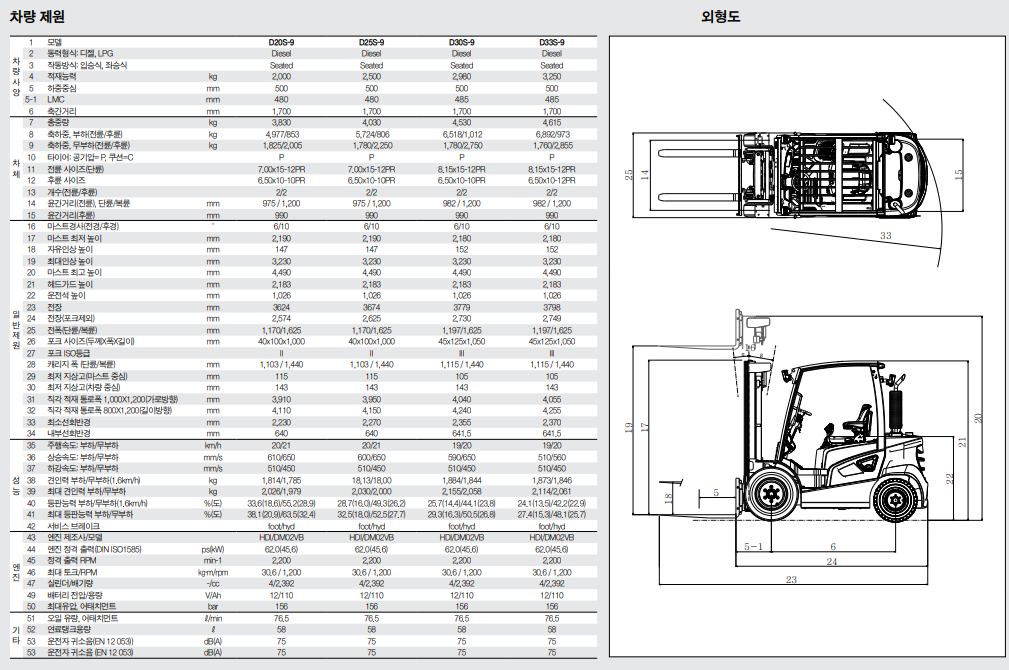Click dimension label 23 below side view
Viewport: 1009px width, 670px height.
point(791,580)
